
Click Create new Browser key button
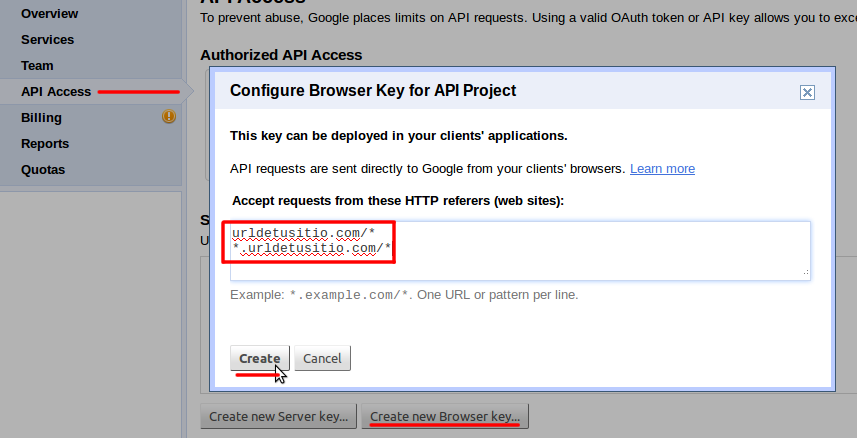pyautogui.click(x=445, y=416)
